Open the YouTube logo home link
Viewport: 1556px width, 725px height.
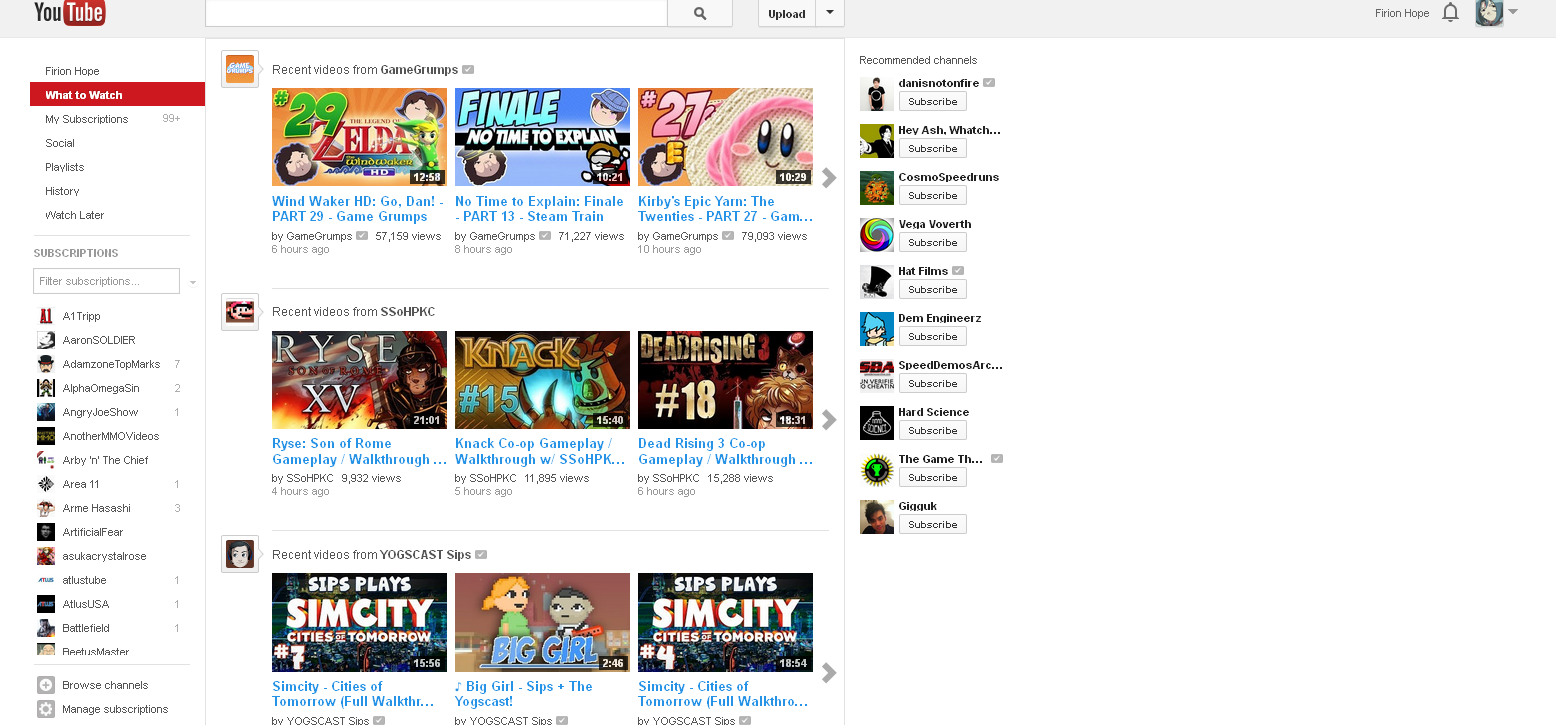pyautogui.click(x=69, y=12)
